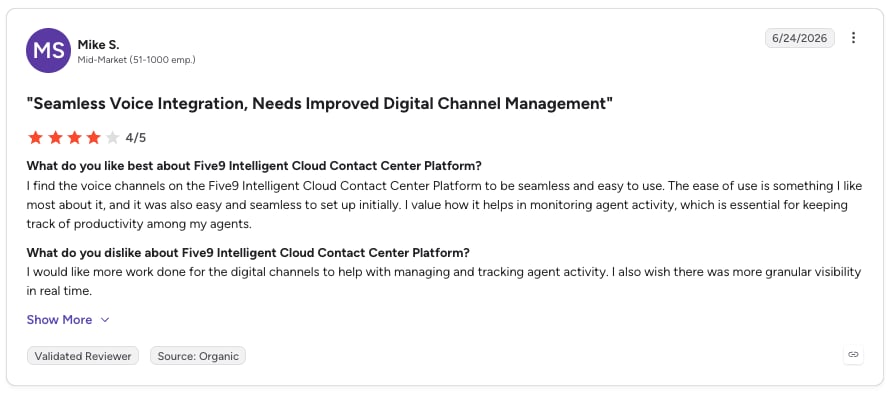Click the Validated Reviewer badge
The height and width of the screenshot is (398, 890).
click(x=83, y=356)
